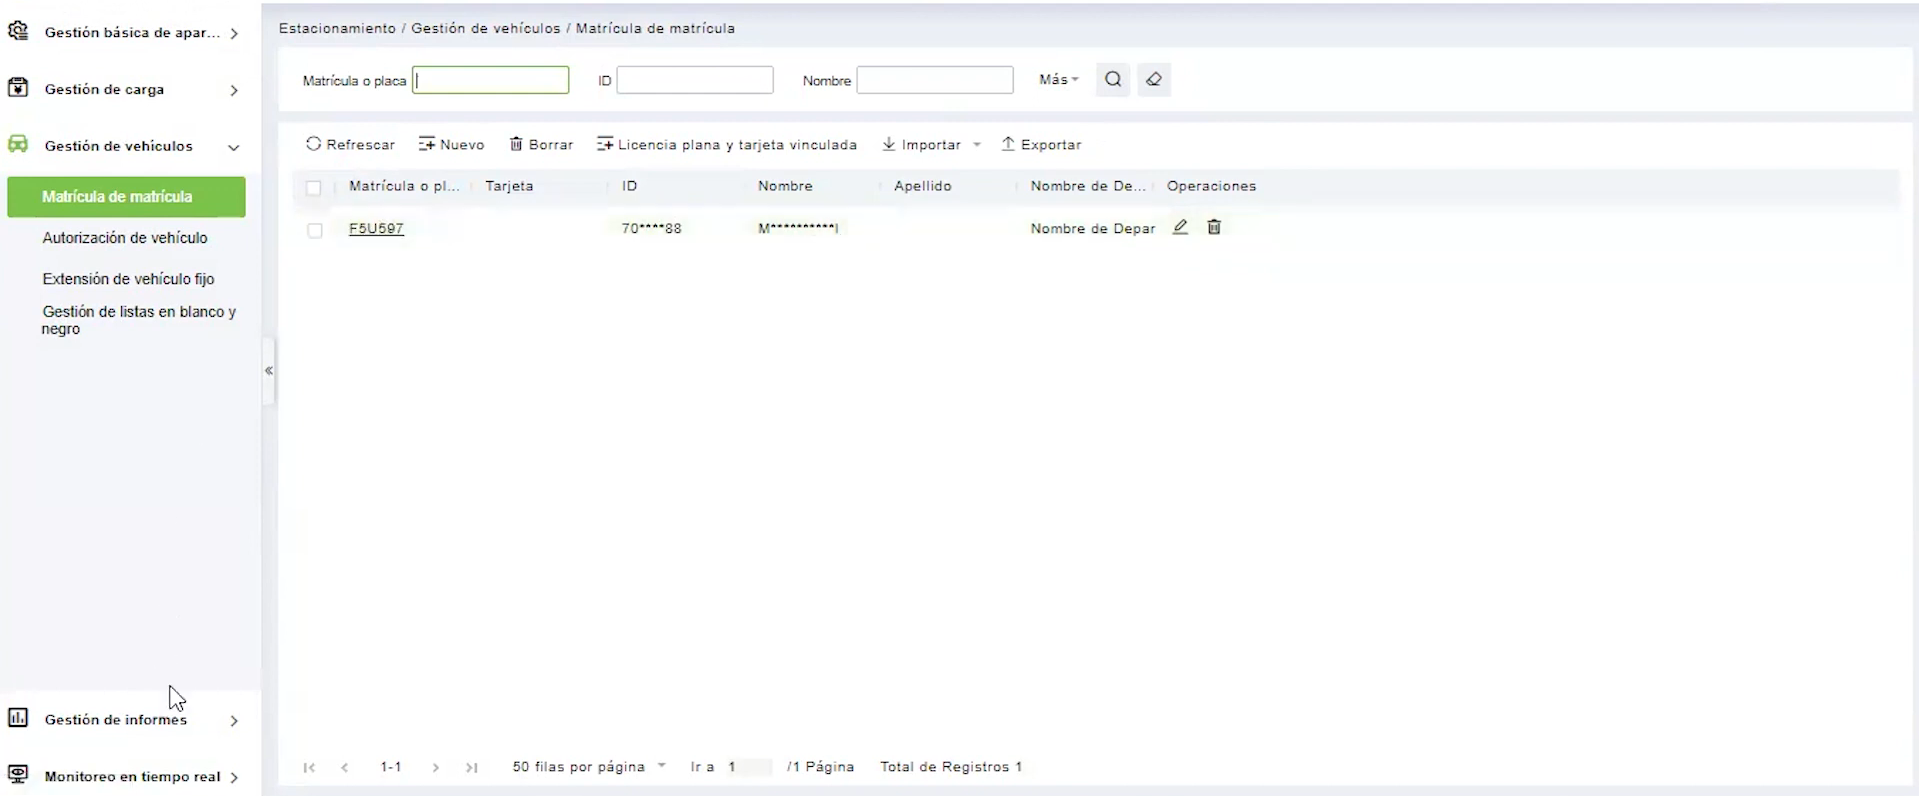Click the Nuevo button

click(x=451, y=145)
